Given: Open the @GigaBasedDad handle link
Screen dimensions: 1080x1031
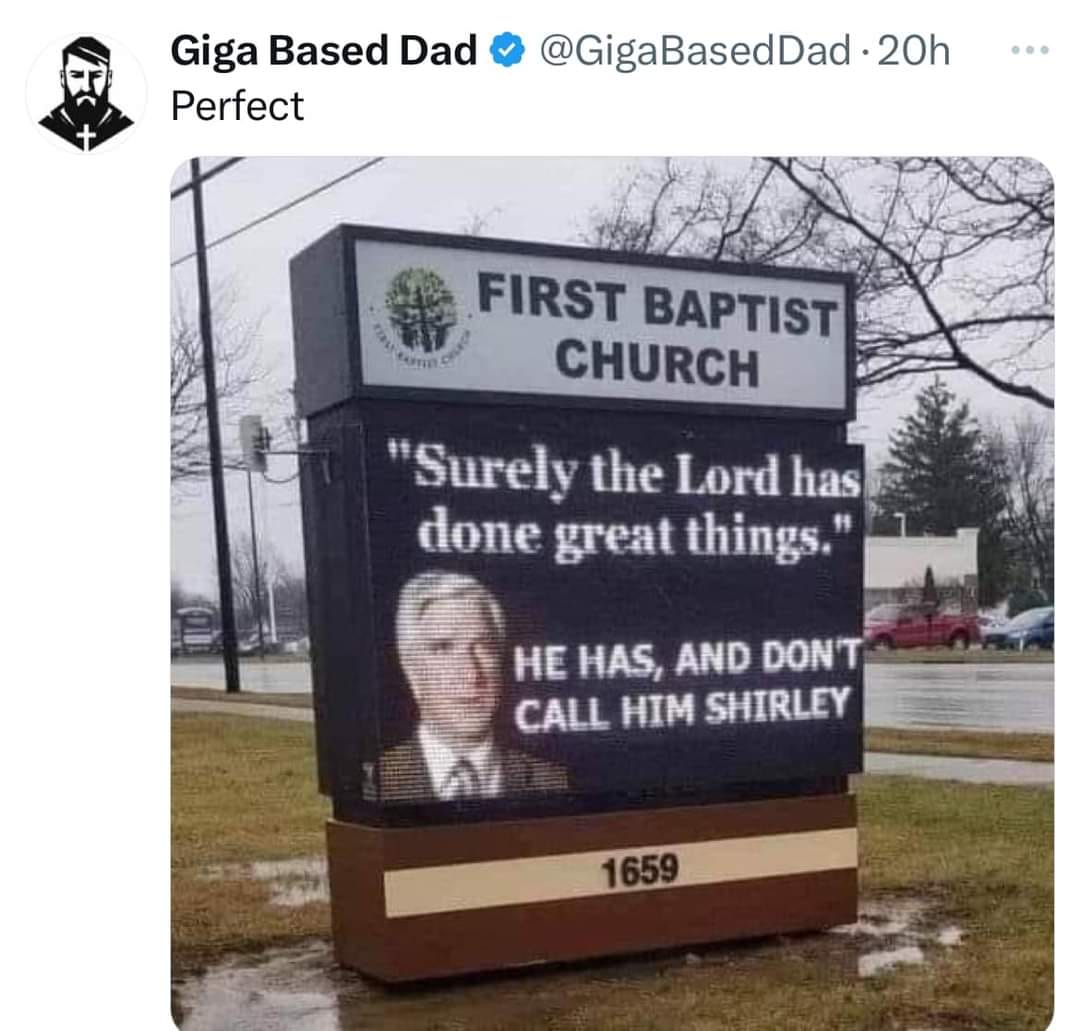Looking at the screenshot, I should (x=694, y=51).
